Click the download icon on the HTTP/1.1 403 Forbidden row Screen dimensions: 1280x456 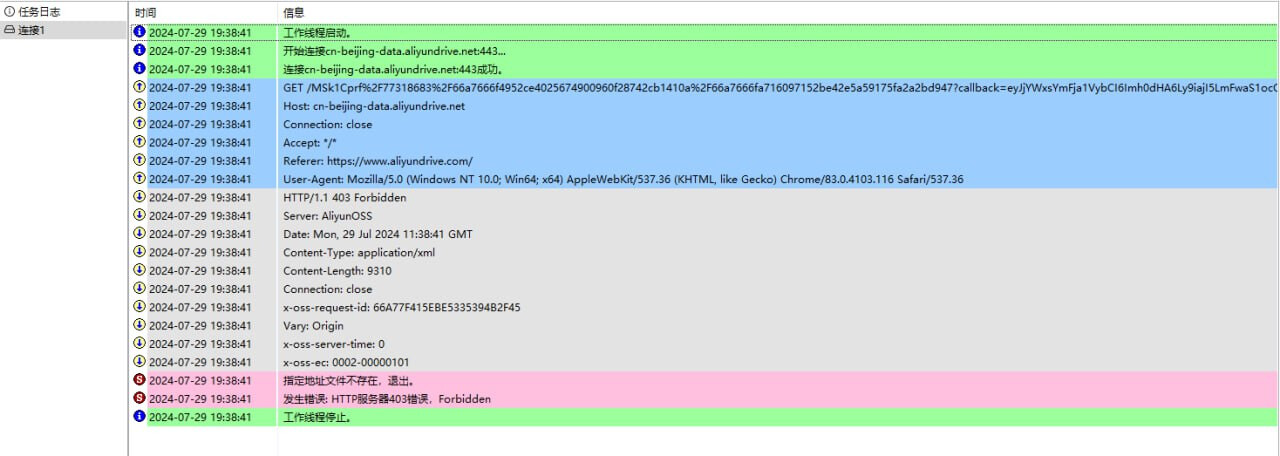[139, 197]
